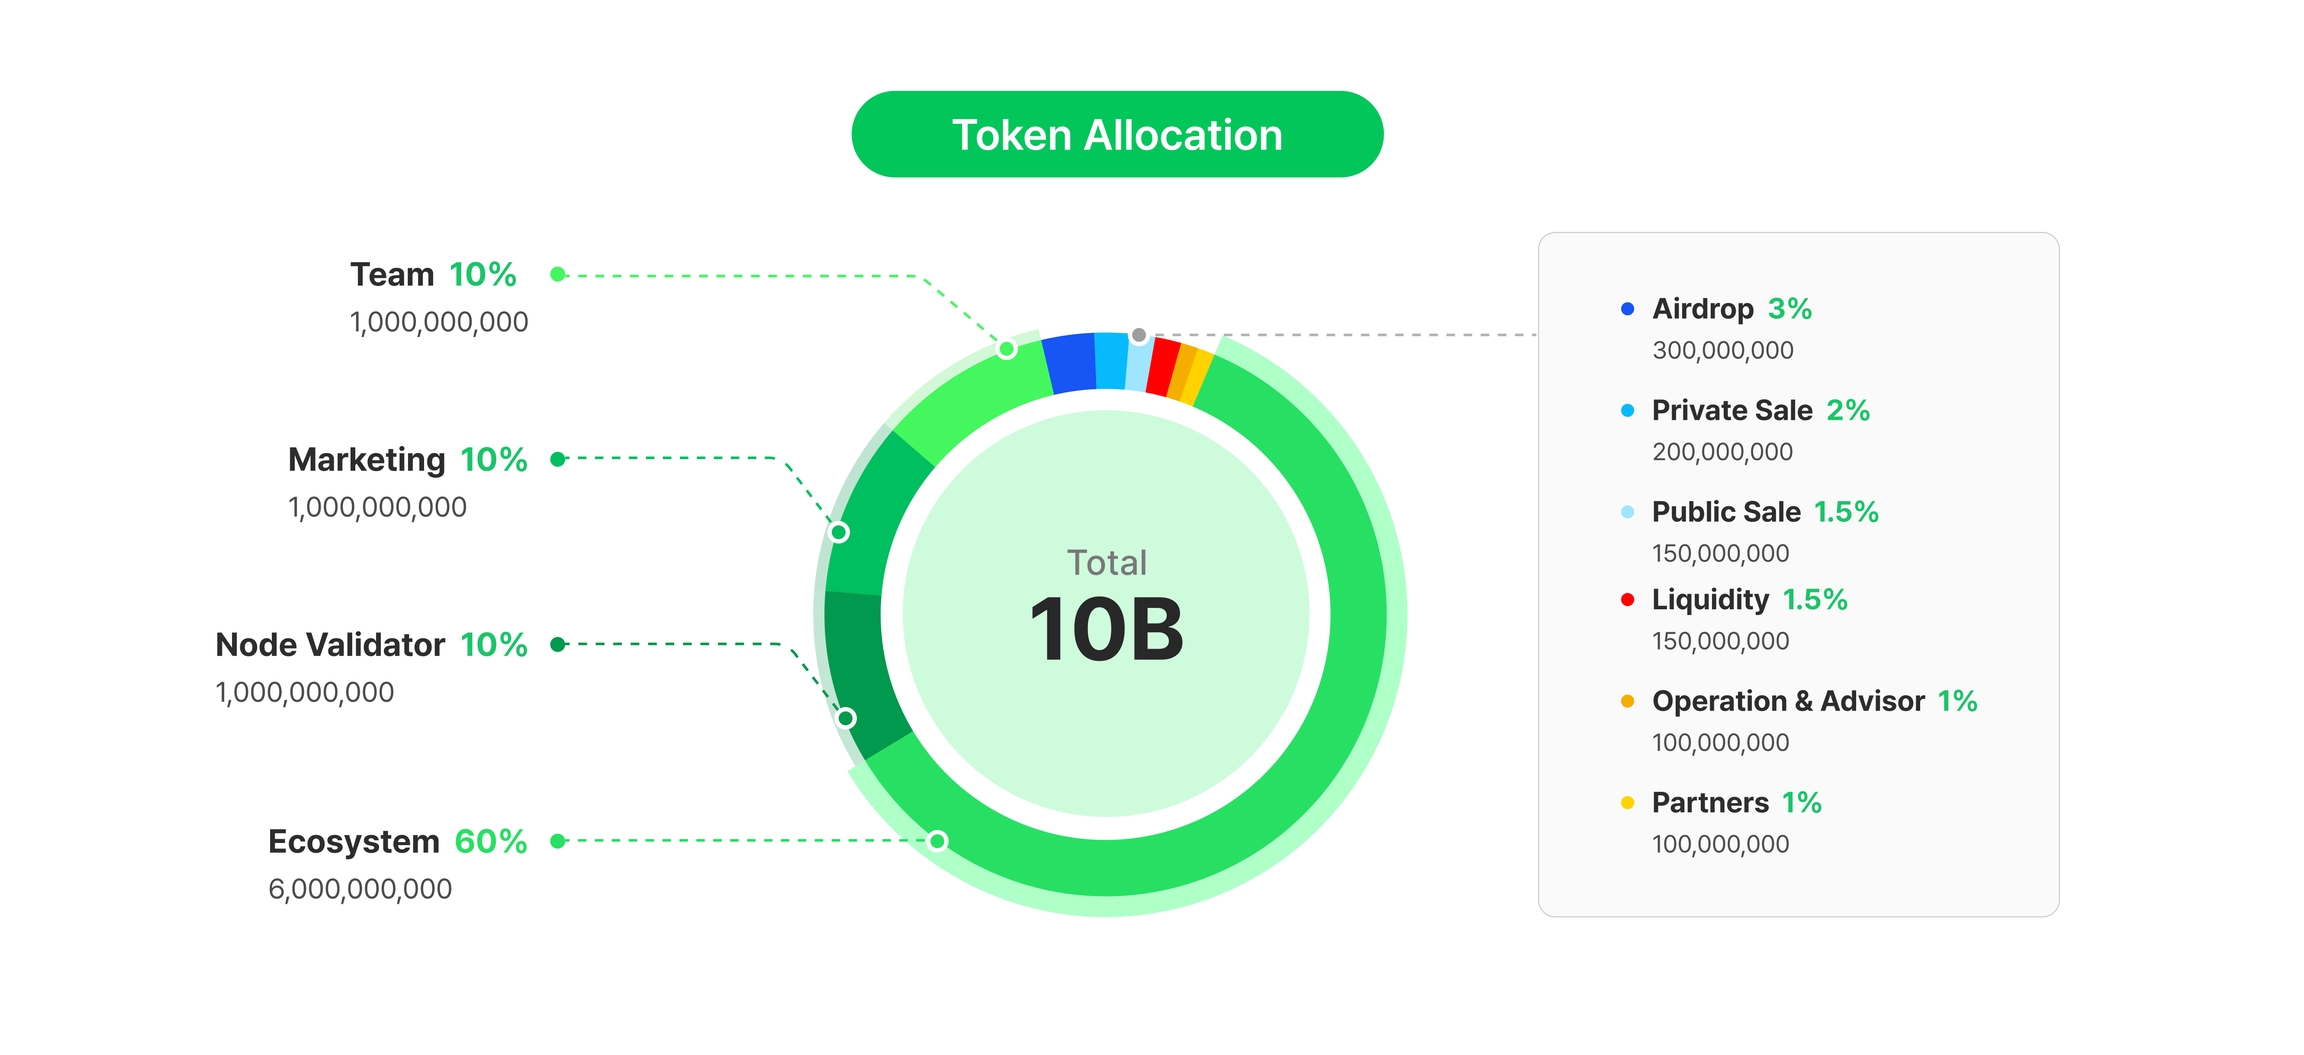This screenshot has height=1055, width=2304.
Task: Click the dot beside Ecosystem 60%
Action: point(558,841)
